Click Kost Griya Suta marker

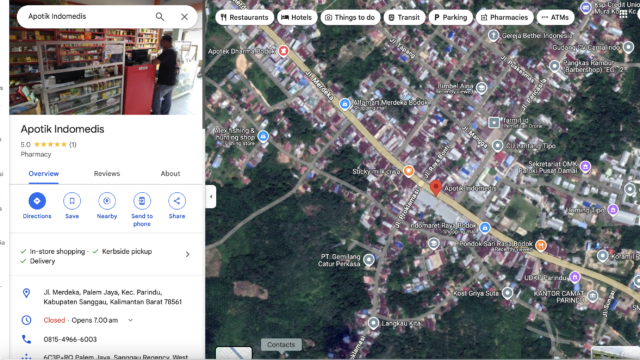[507, 293]
